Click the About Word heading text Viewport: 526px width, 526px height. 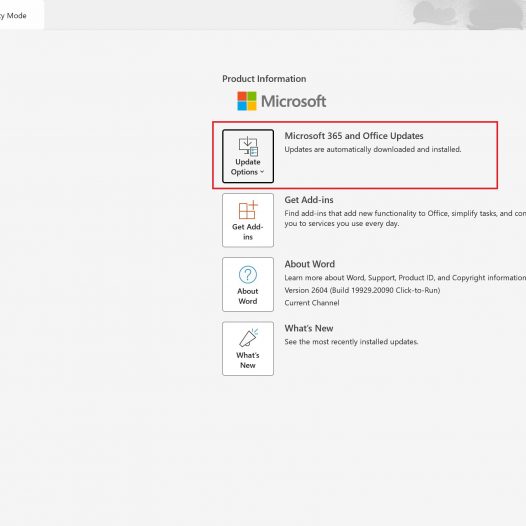[x=310, y=264]
